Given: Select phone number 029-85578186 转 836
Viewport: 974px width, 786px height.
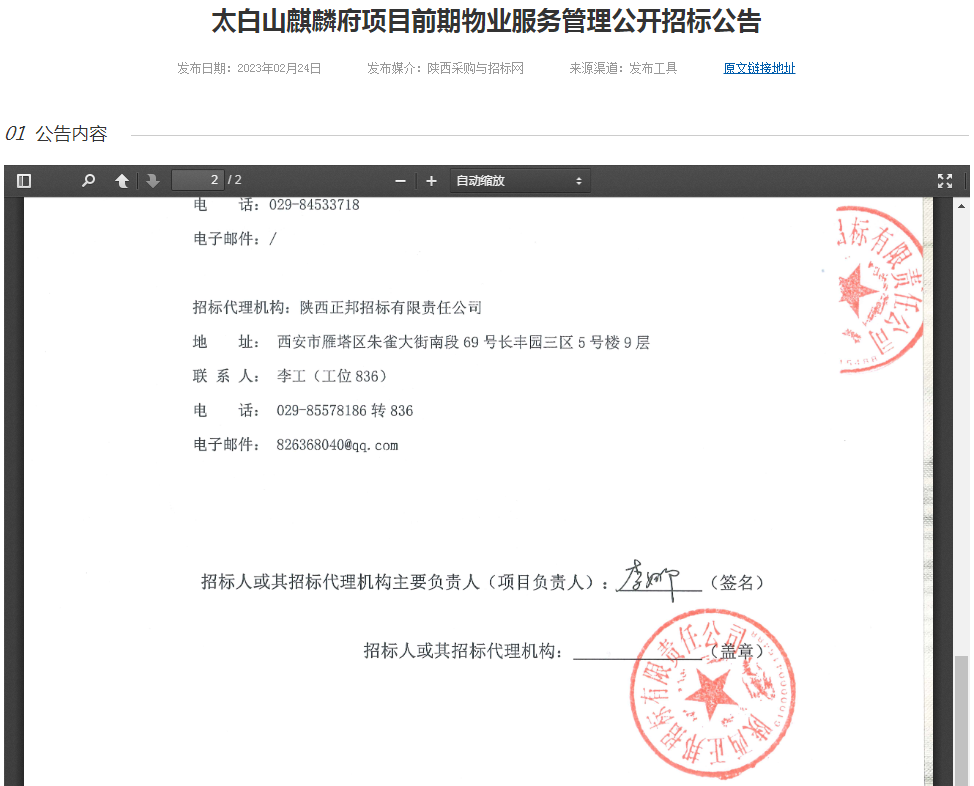Looking at the screenshot, I should 345,411.
